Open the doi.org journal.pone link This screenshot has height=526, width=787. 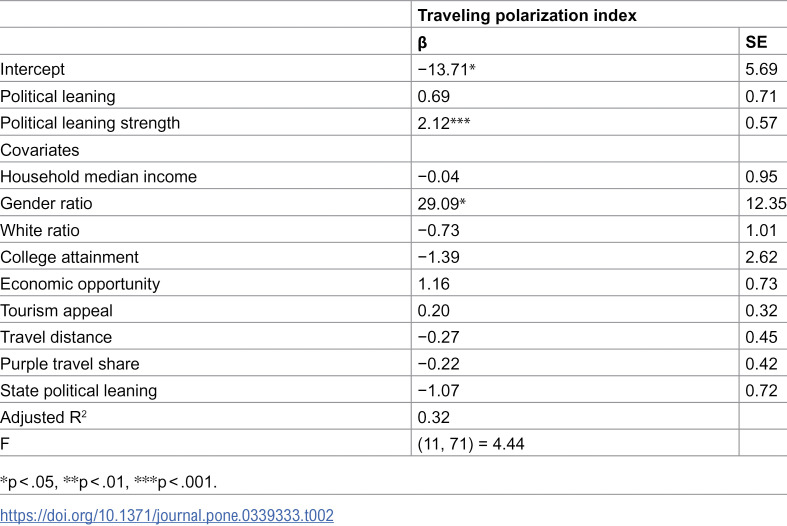coord(167,515)
